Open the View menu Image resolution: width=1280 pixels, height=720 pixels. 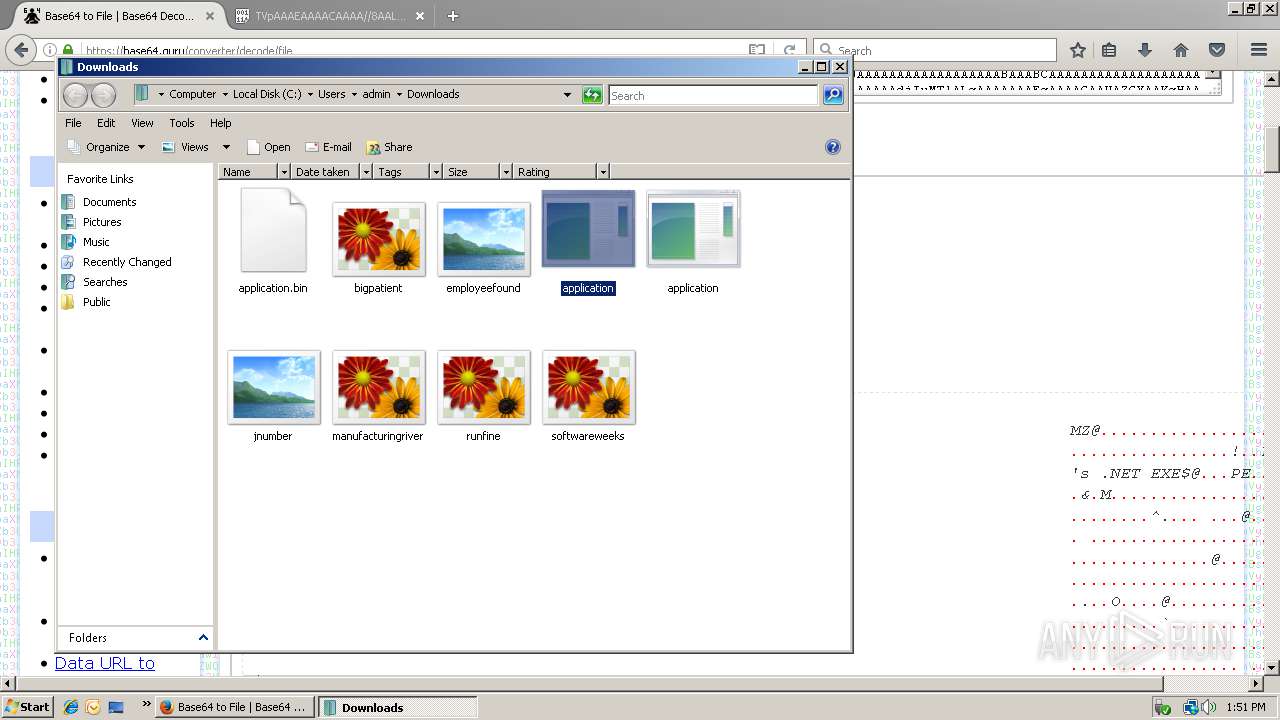(x=142, y=123)
